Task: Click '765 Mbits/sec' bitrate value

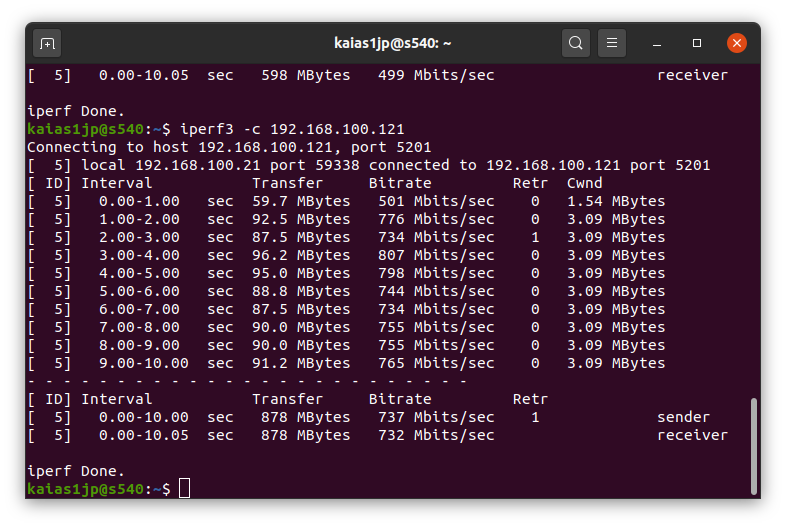Action: pos(436,363)
